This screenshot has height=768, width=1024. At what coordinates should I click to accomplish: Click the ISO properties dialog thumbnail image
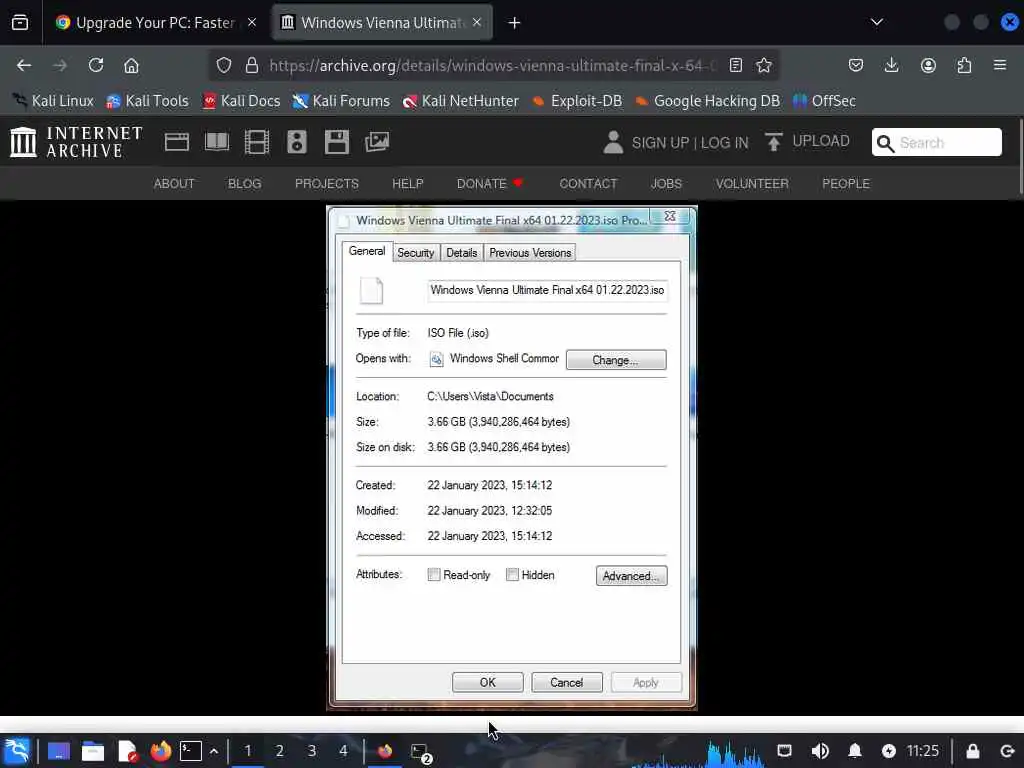click(x=512, y=458)
